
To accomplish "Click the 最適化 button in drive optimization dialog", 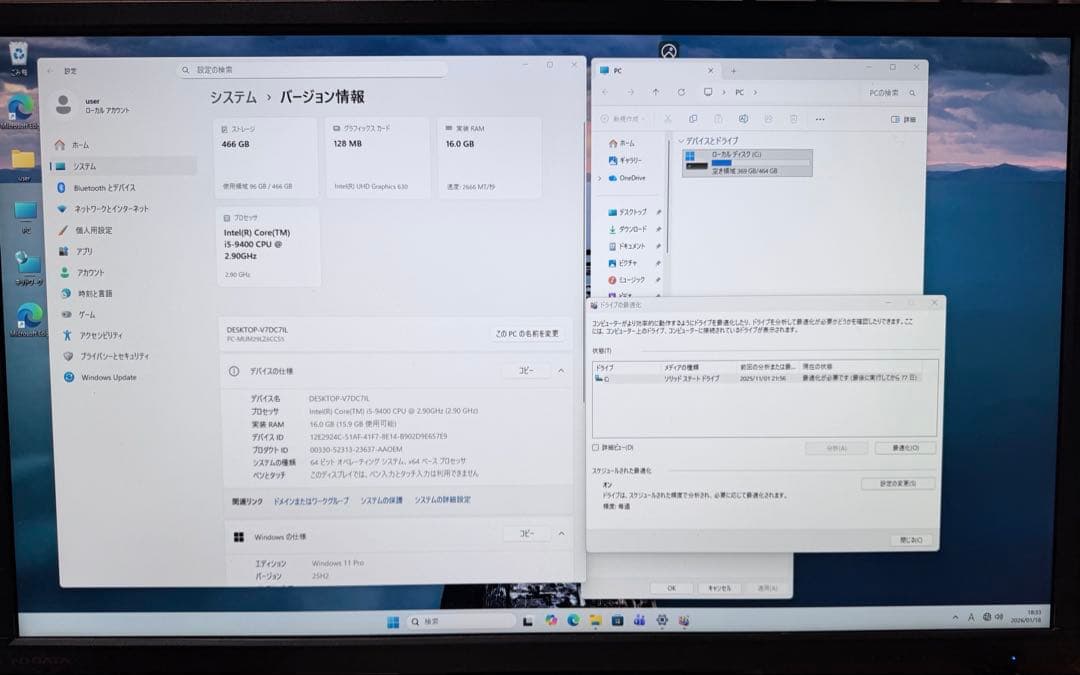I will click(903, 447).
